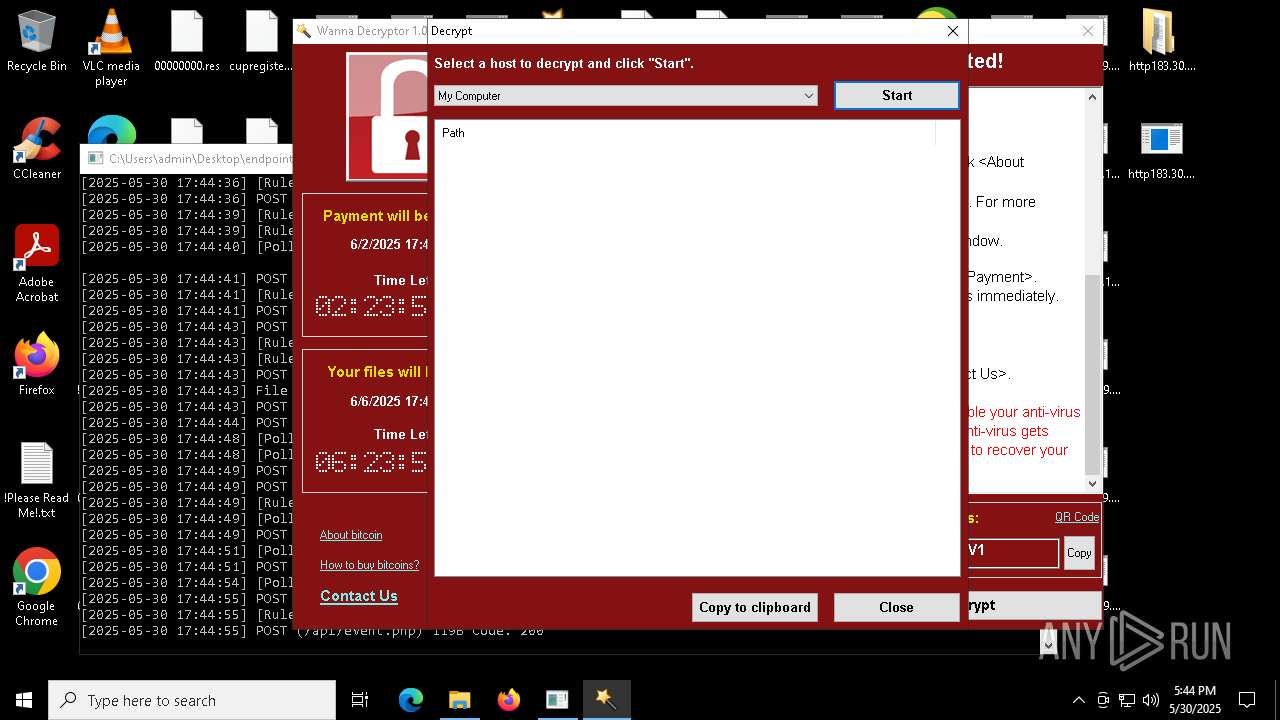Open the cupregiste file on desktop
Screen dimensions: 1280x720
261,42
